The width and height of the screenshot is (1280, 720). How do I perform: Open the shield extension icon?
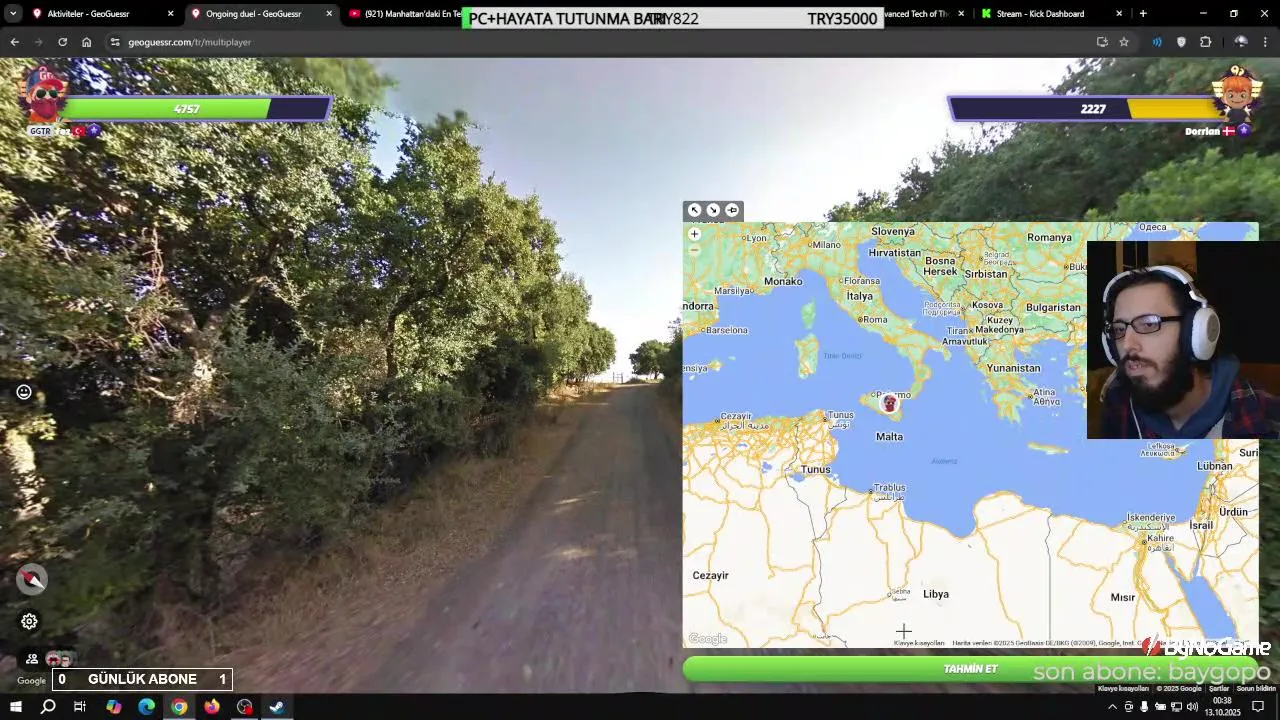pos(1181,42)
